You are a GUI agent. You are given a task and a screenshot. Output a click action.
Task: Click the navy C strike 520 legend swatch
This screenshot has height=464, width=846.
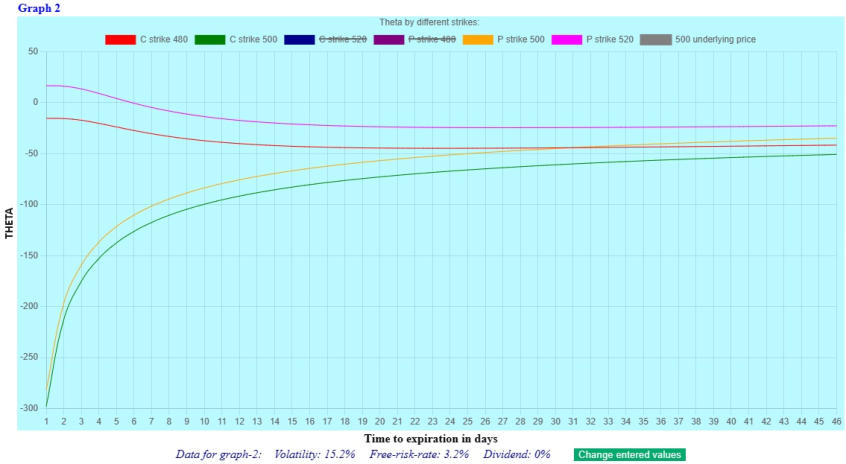coord(300,40)
